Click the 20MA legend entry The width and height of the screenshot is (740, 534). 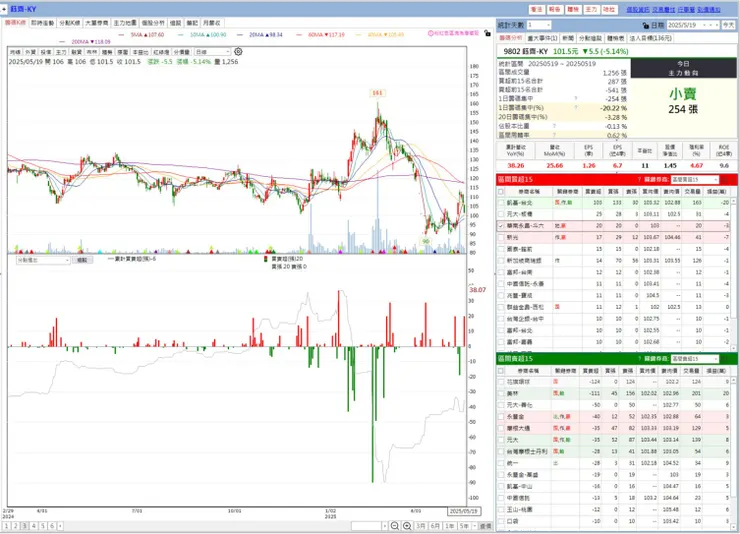tap(260, 34)
